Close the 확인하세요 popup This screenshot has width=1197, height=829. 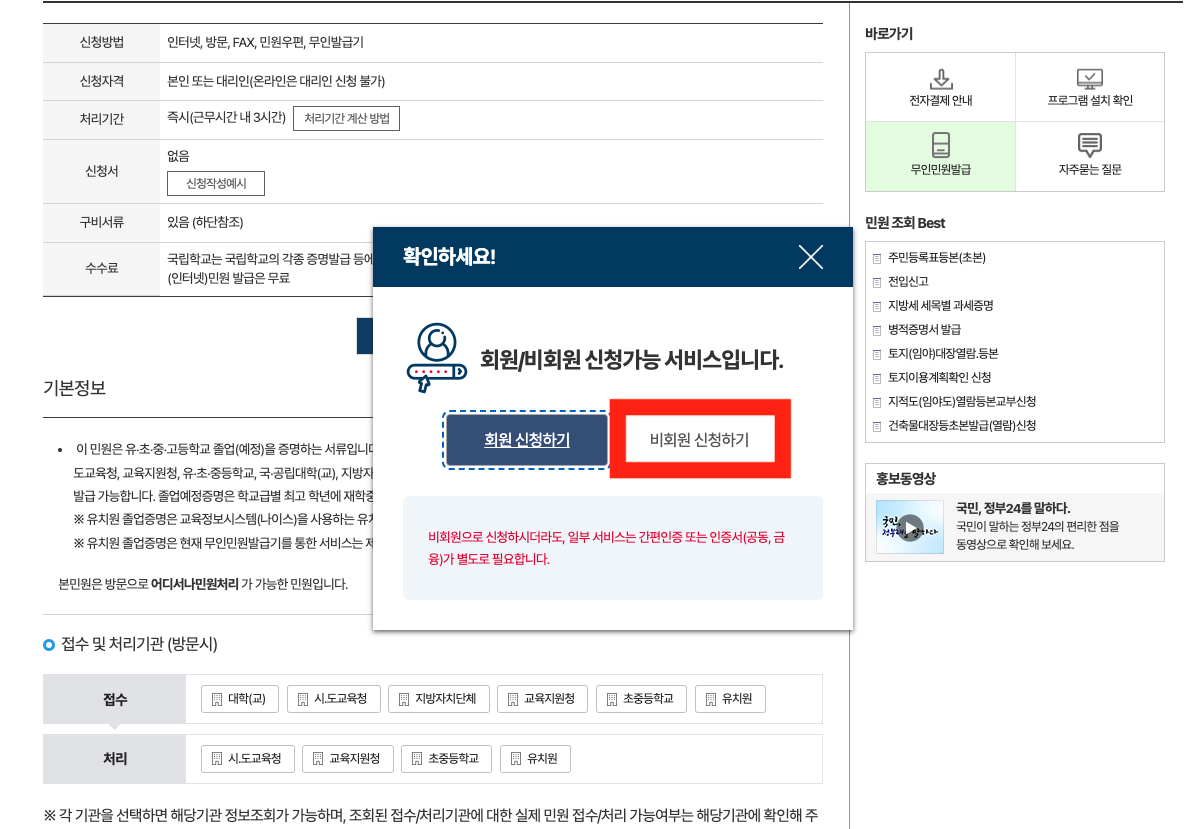click(810, 257)
